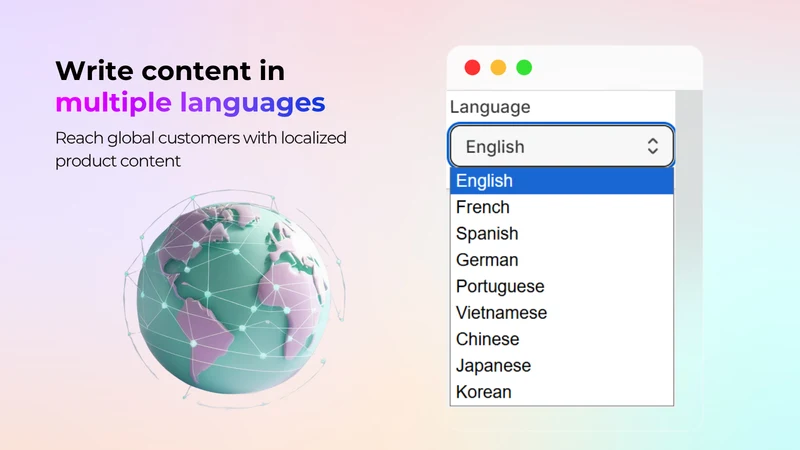Select English from the language list

(561, 181)
